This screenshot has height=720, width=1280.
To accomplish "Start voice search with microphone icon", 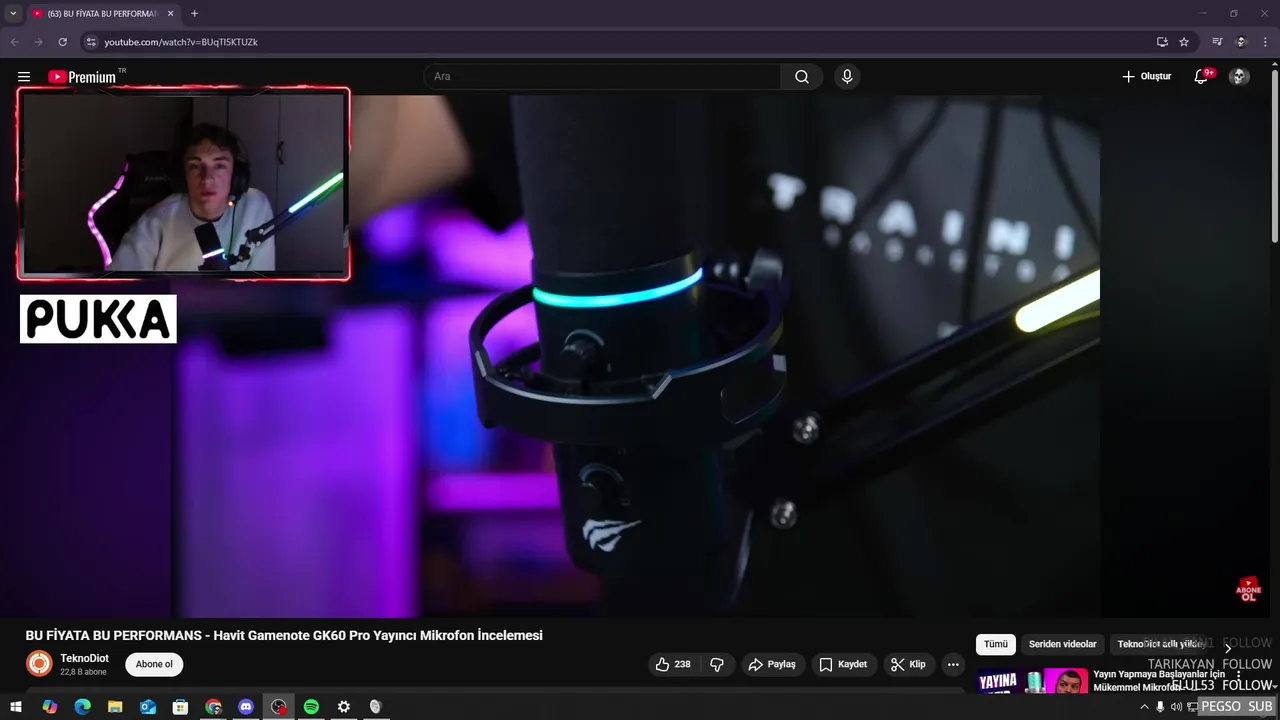I will coord(847,77).
